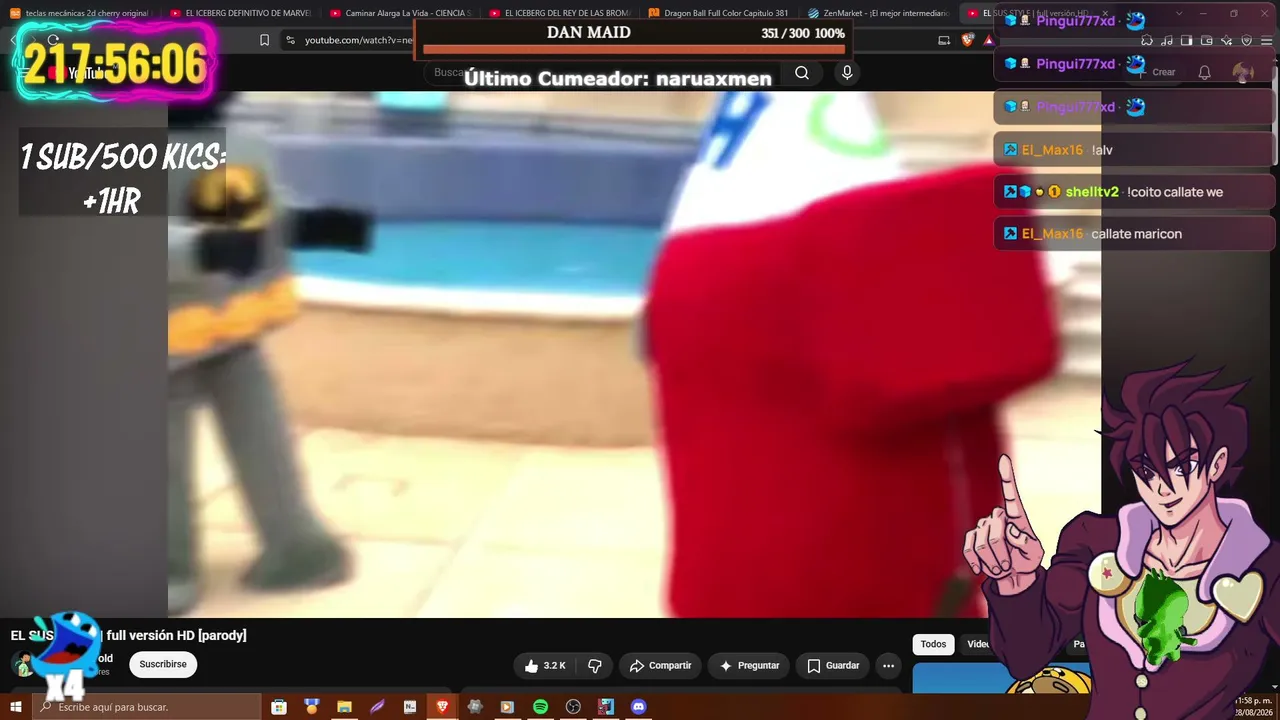This screenshot has height=720, width=1280.
Task: Switch to 'teclas mecánicas 2d cherry' tab
Action: point(80,13)
